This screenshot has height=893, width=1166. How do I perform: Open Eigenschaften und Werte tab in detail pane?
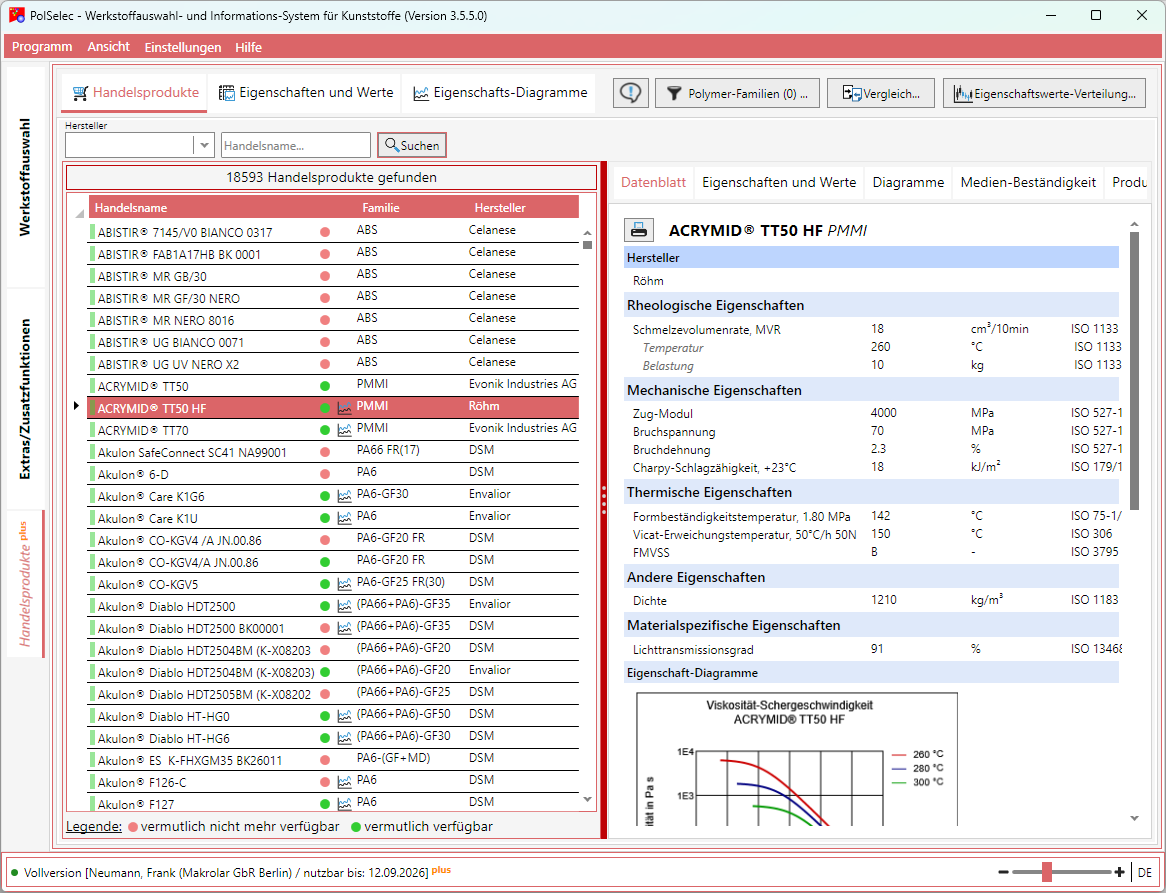(779, 182)
